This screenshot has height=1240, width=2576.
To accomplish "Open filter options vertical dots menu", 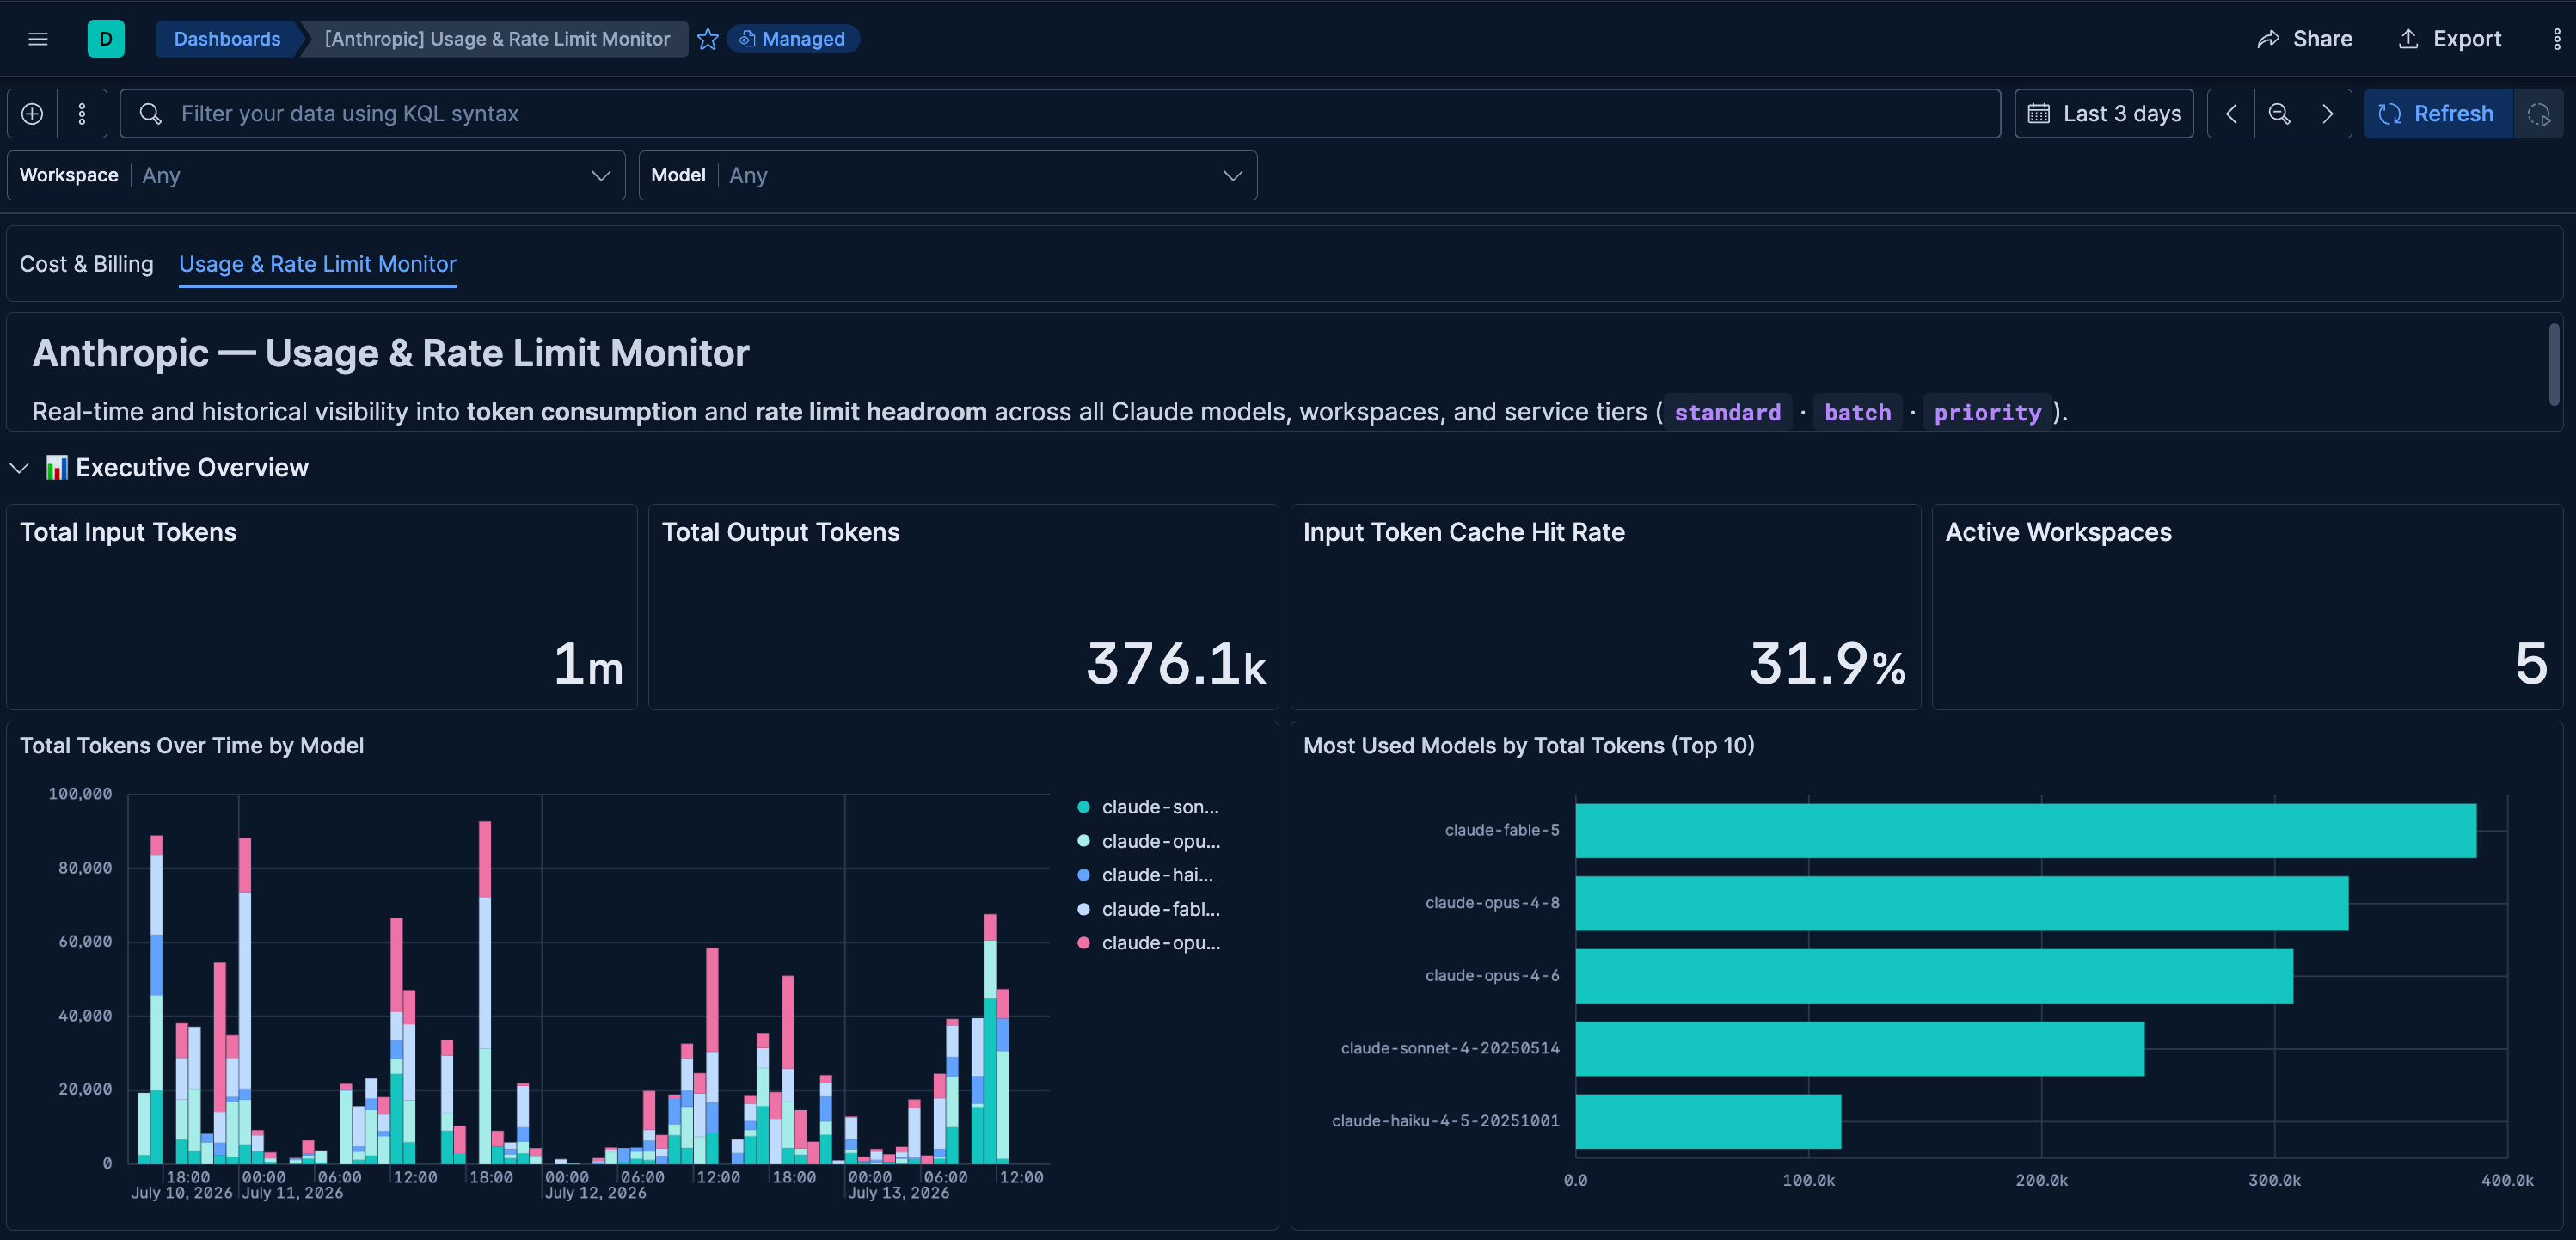I will [82, 114].
